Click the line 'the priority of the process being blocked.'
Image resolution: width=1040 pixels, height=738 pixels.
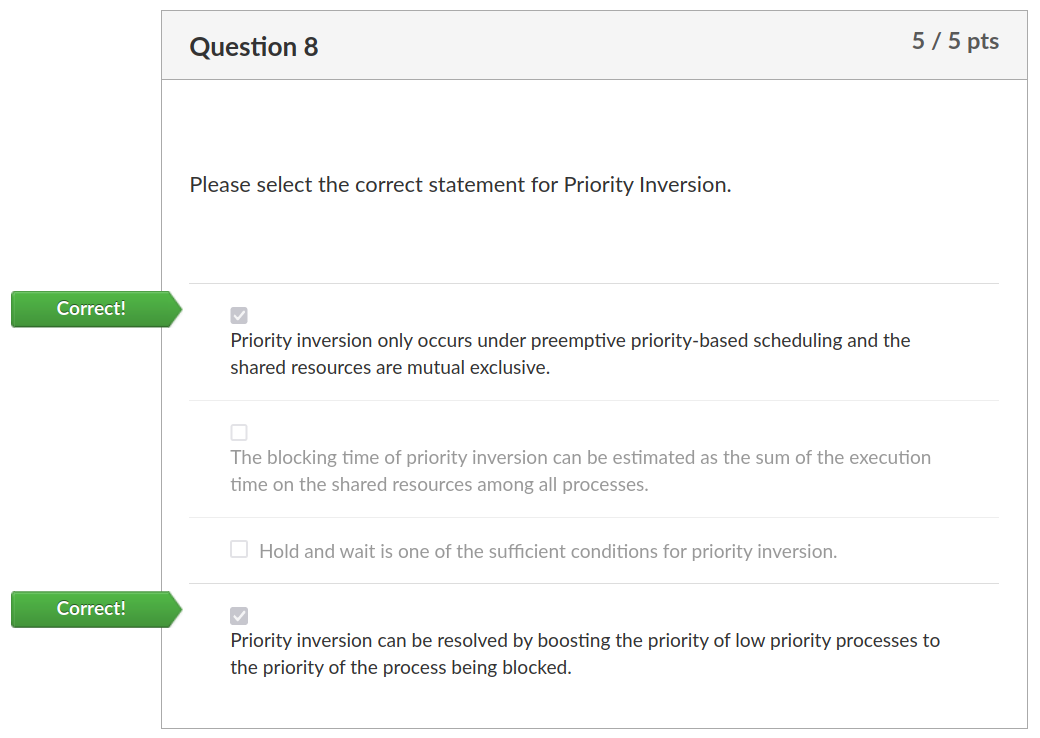pyautogui.click(x=401, y=668)
